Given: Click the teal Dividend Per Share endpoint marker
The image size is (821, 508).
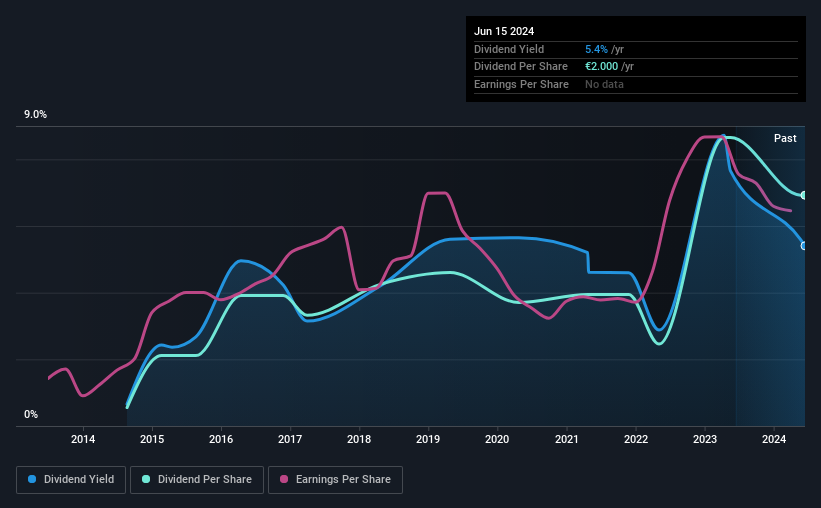Looking at the screenshot, I should pos(804,195).
